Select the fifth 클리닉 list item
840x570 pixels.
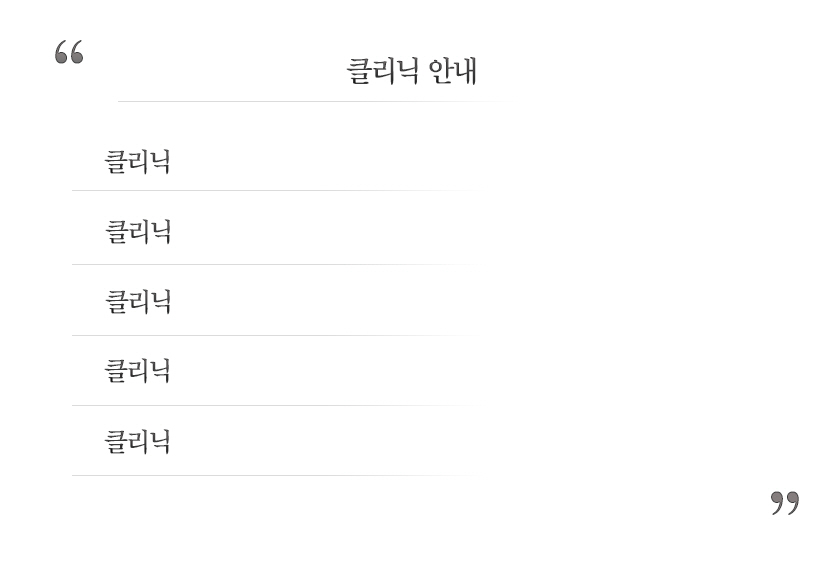pyautogui.click(x=138, y=442)
